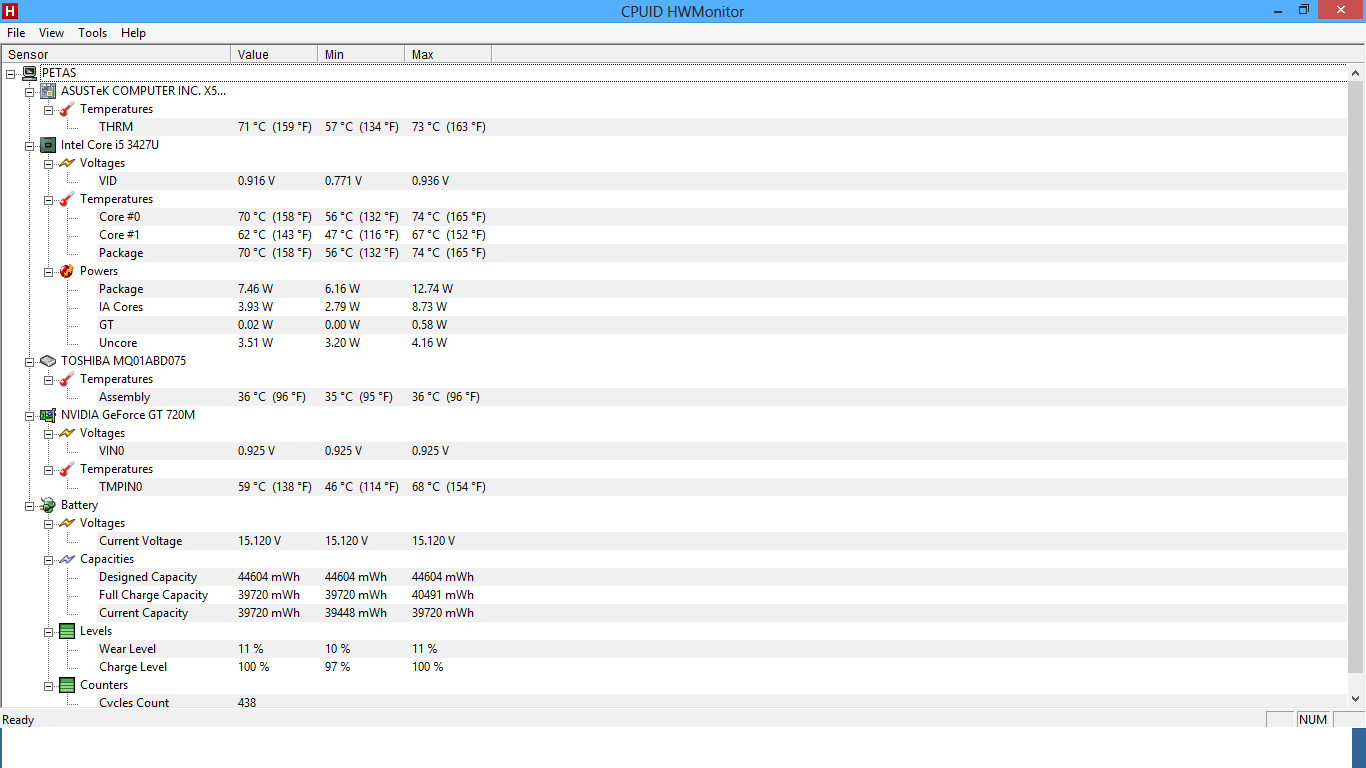The image size is (1366, 768).
Task: Select the Core #1 temperature label
Action: [120, 235]
